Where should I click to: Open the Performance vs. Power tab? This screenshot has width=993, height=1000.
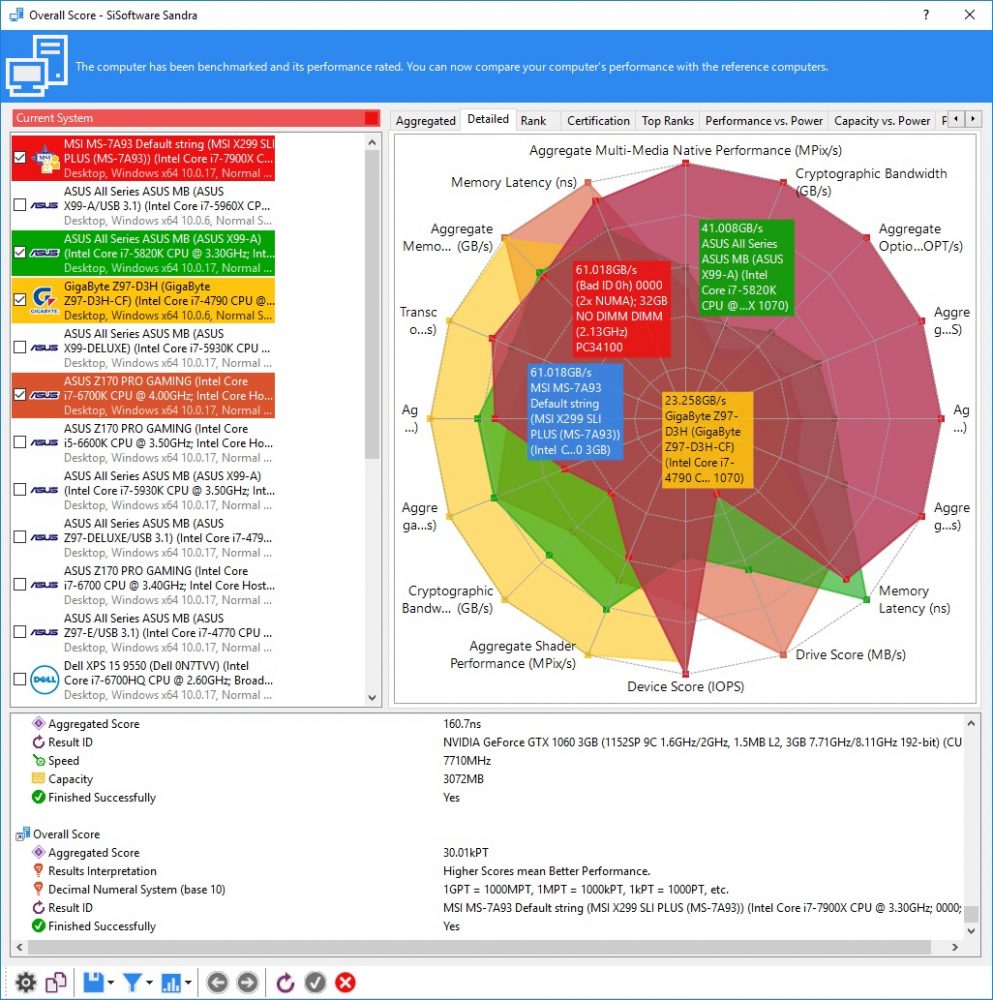[x=764, y=121]
